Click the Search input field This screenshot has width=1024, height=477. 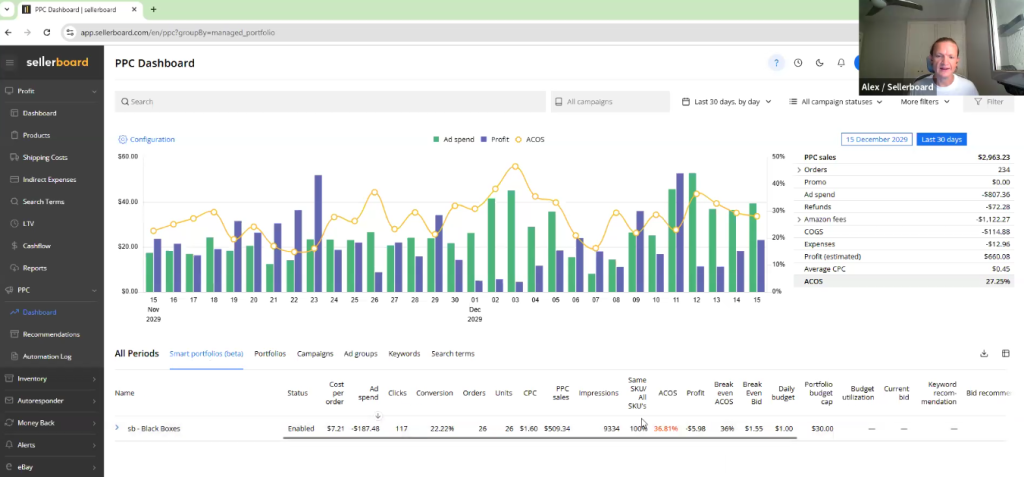(330, 102)
